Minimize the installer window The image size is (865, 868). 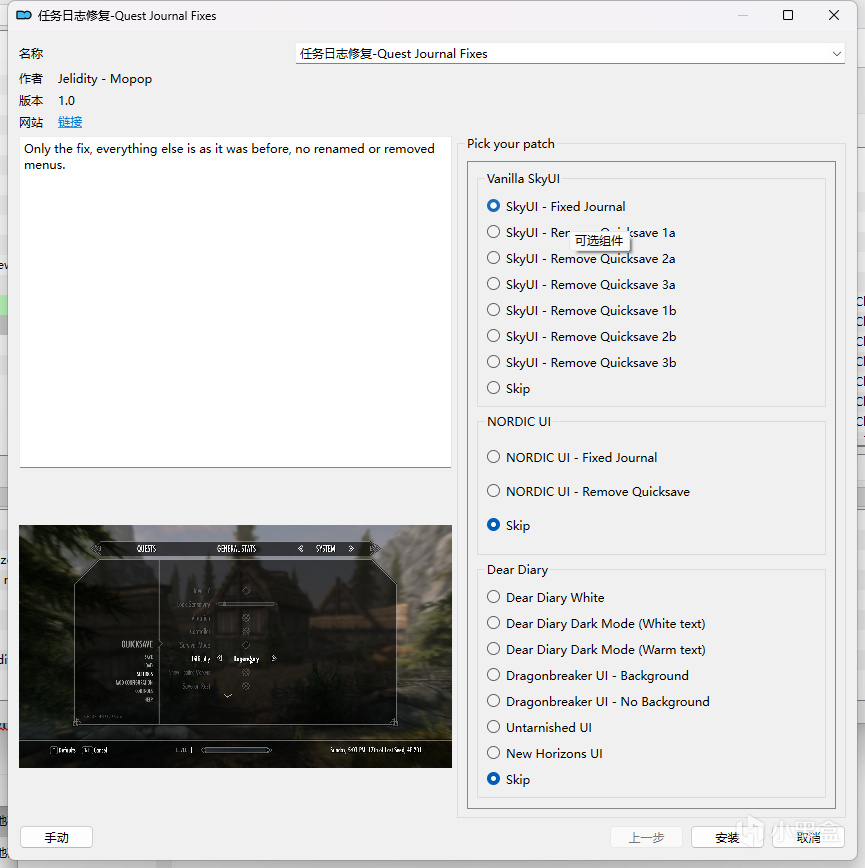click(x=743, y=15)
